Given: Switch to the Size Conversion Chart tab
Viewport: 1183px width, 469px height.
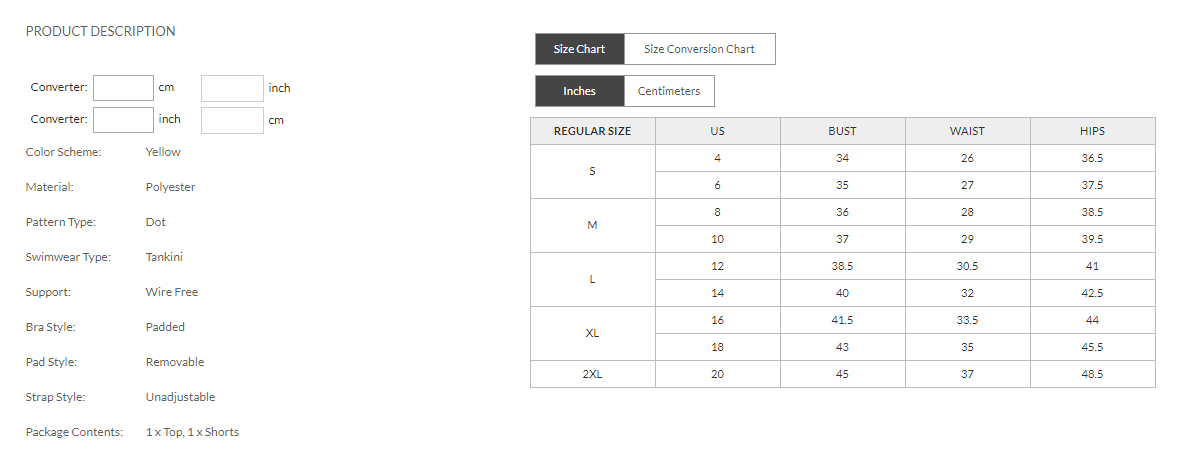Looking at the screenshot, I should [x=699, y=49].
